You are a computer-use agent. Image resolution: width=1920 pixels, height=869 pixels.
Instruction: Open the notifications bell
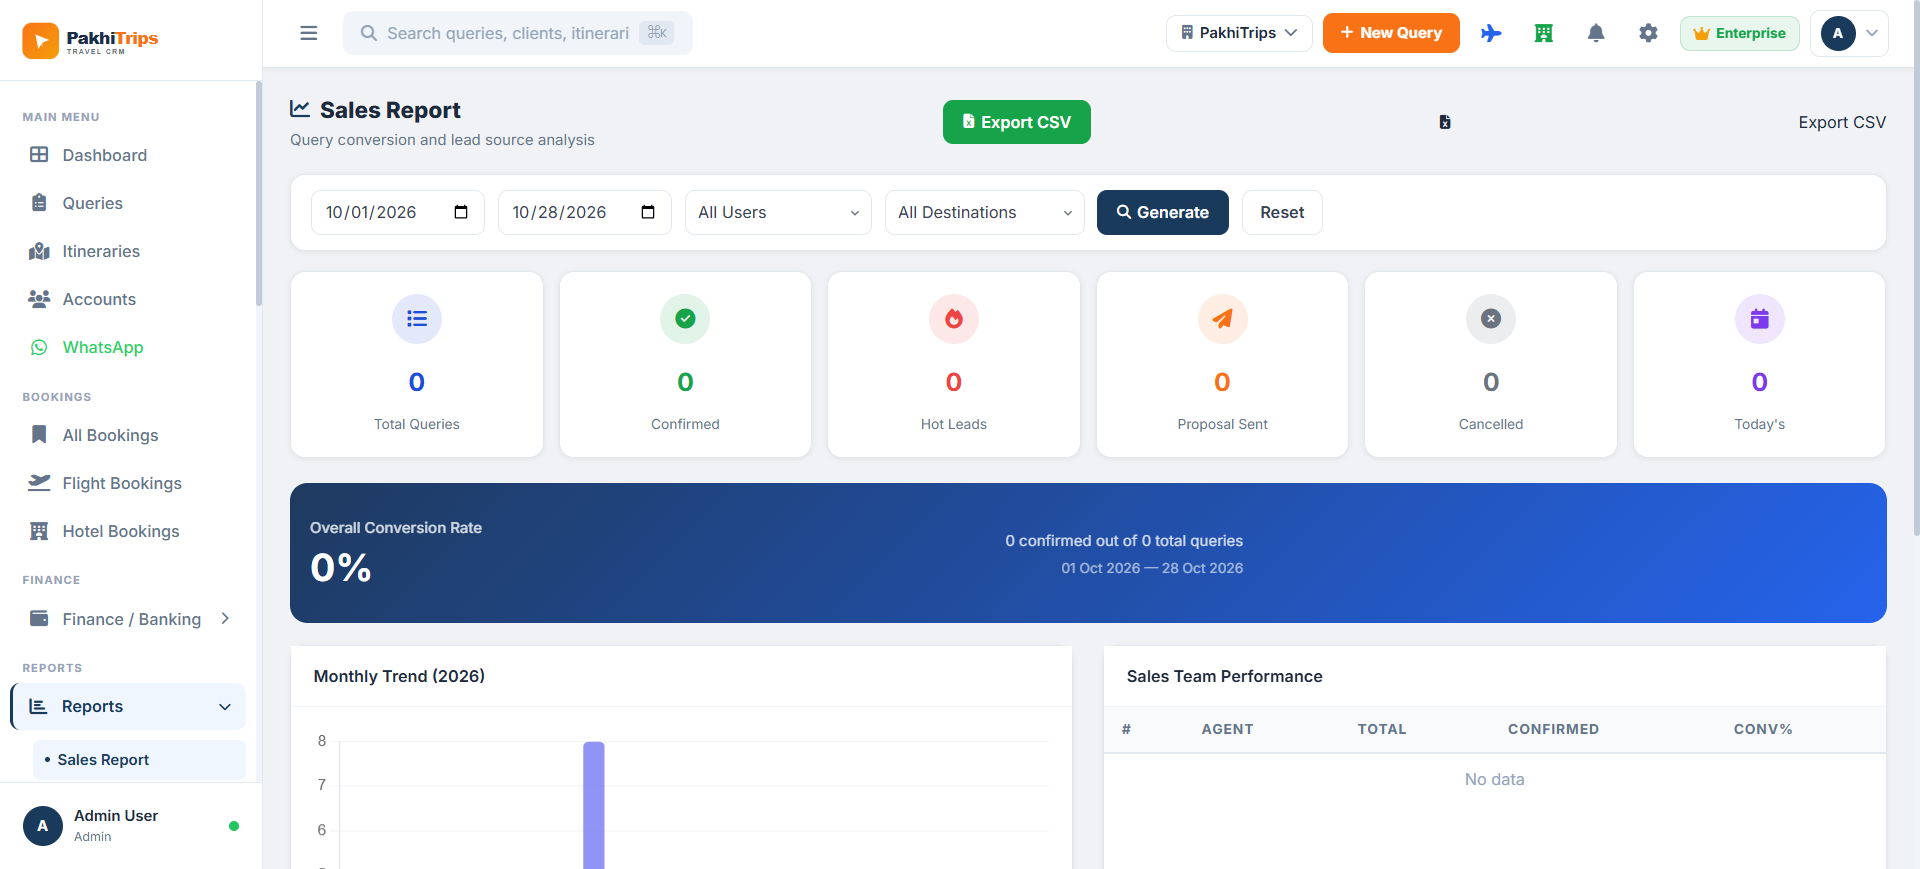tap(1596, 33)
